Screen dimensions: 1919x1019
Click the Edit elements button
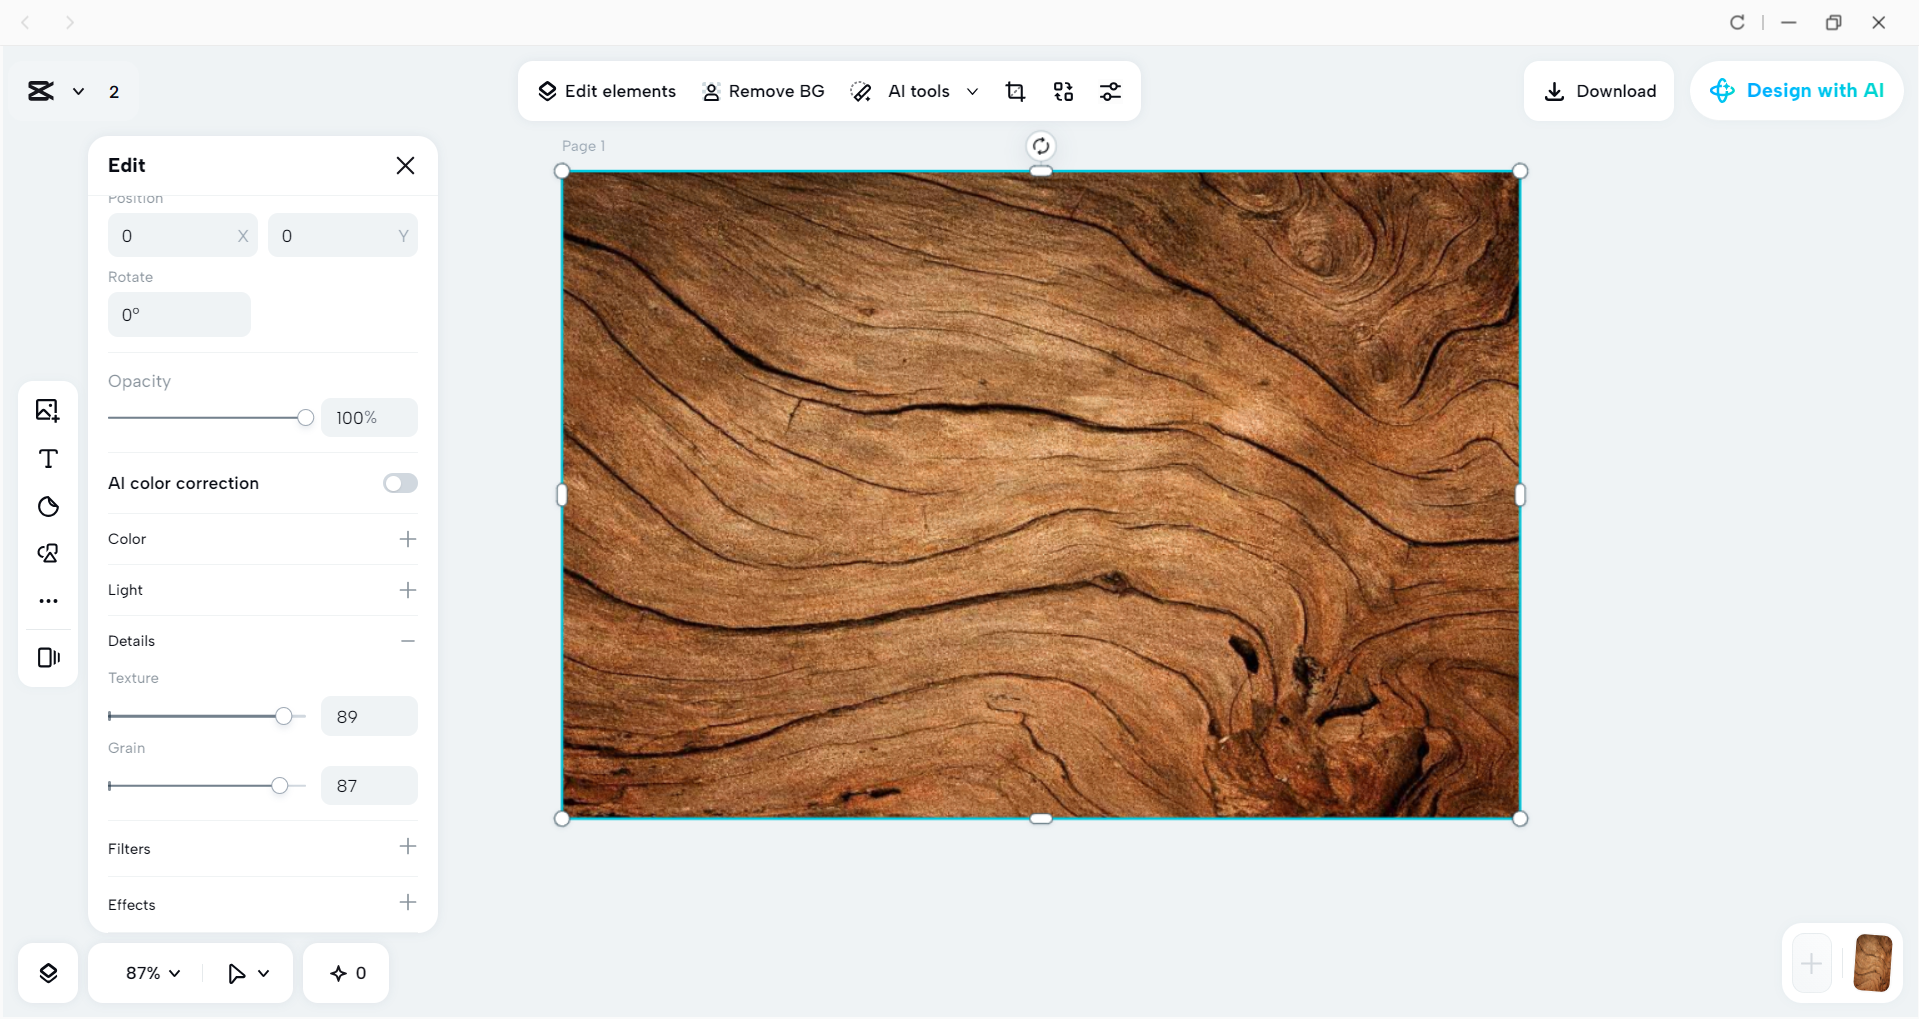coord(607,91)
